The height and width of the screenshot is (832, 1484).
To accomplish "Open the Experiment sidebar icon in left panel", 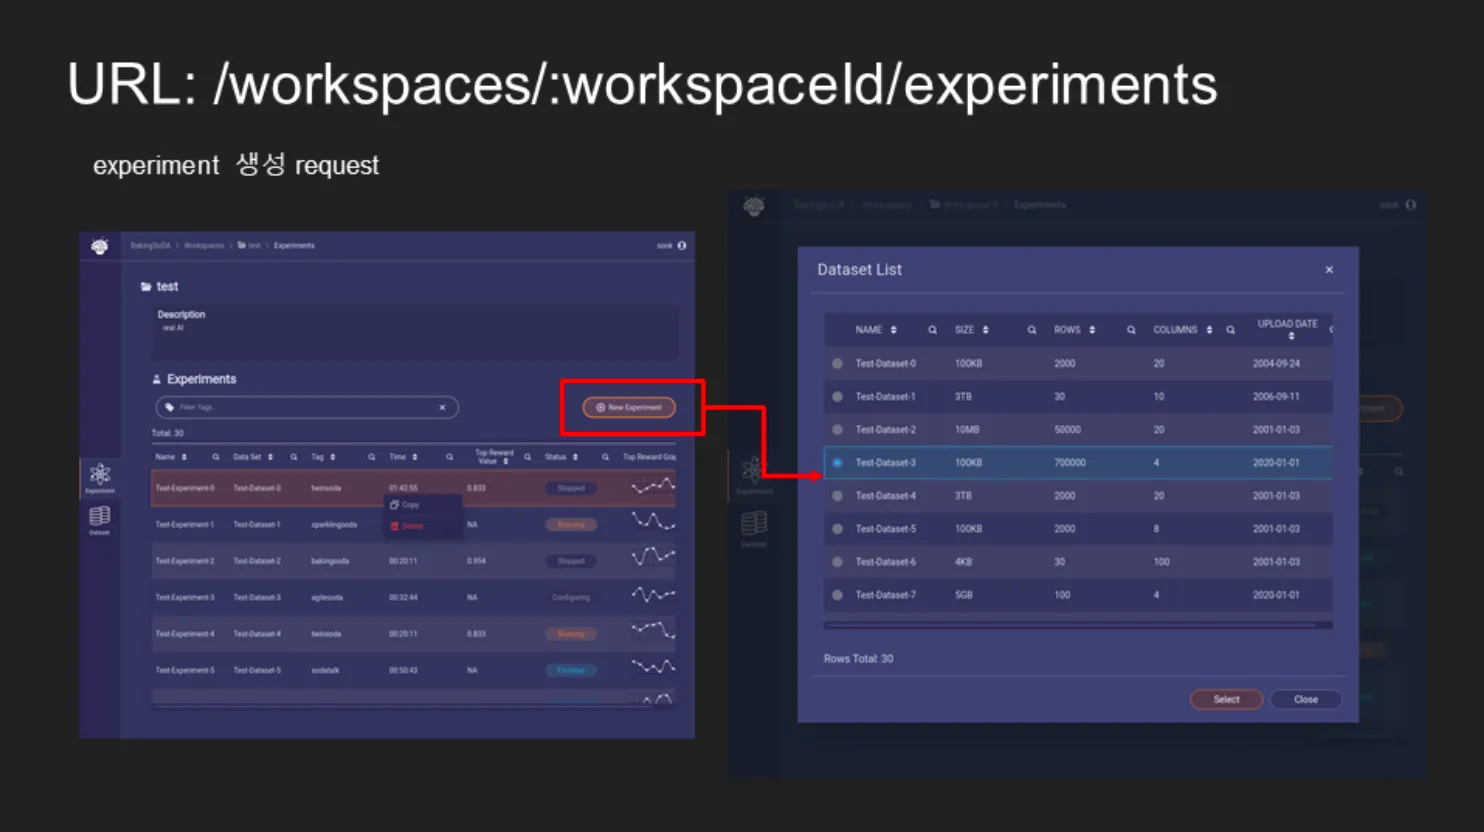I will click(x=100, y=476).
